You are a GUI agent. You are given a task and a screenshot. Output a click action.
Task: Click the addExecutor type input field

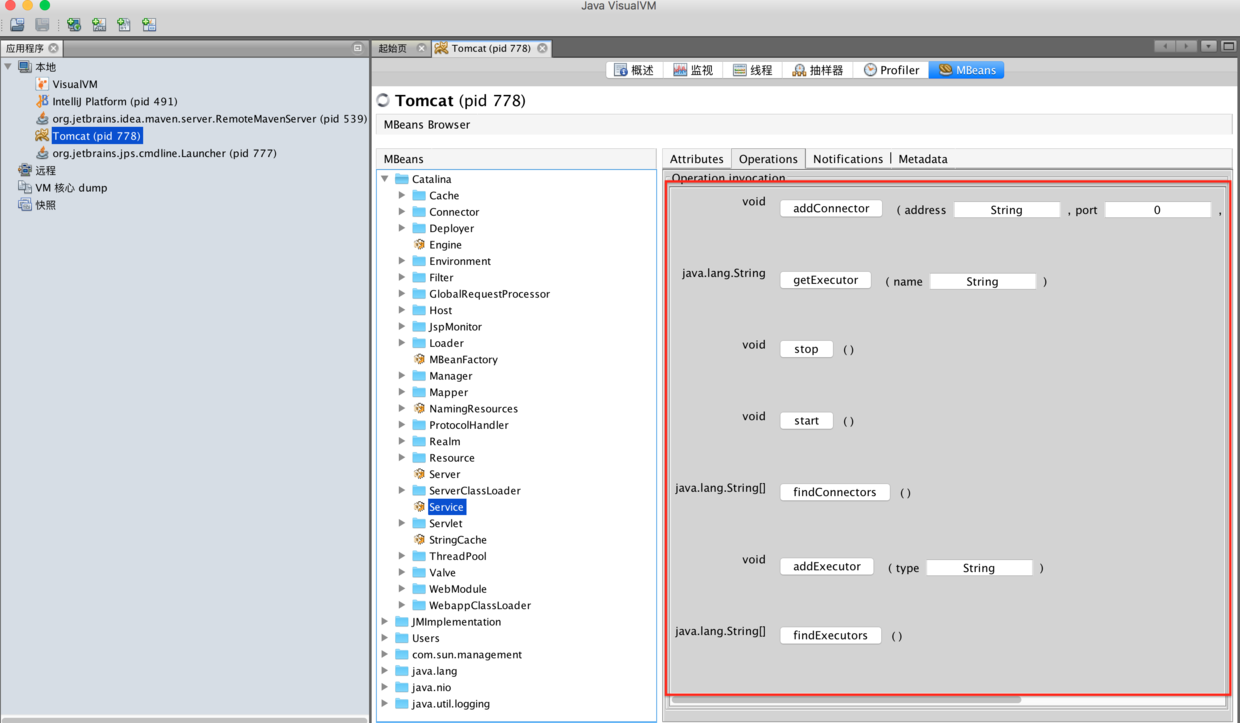point(979,568)
